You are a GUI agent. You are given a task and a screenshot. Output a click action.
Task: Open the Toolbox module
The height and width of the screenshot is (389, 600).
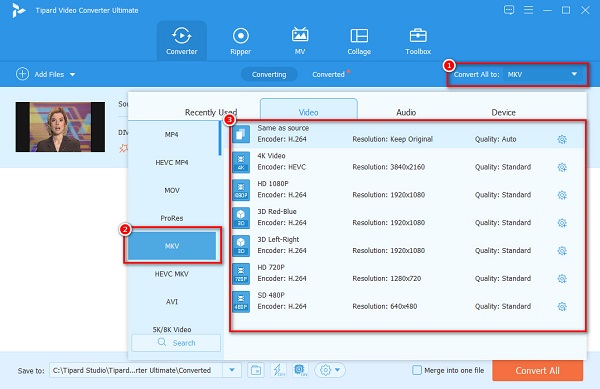(x=418, y=41)
